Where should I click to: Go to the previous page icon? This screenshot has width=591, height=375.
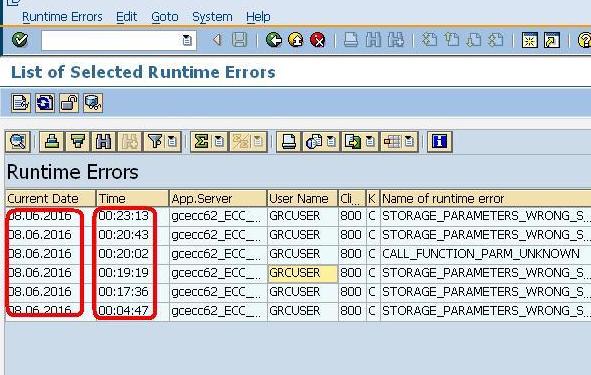(452, 40)
